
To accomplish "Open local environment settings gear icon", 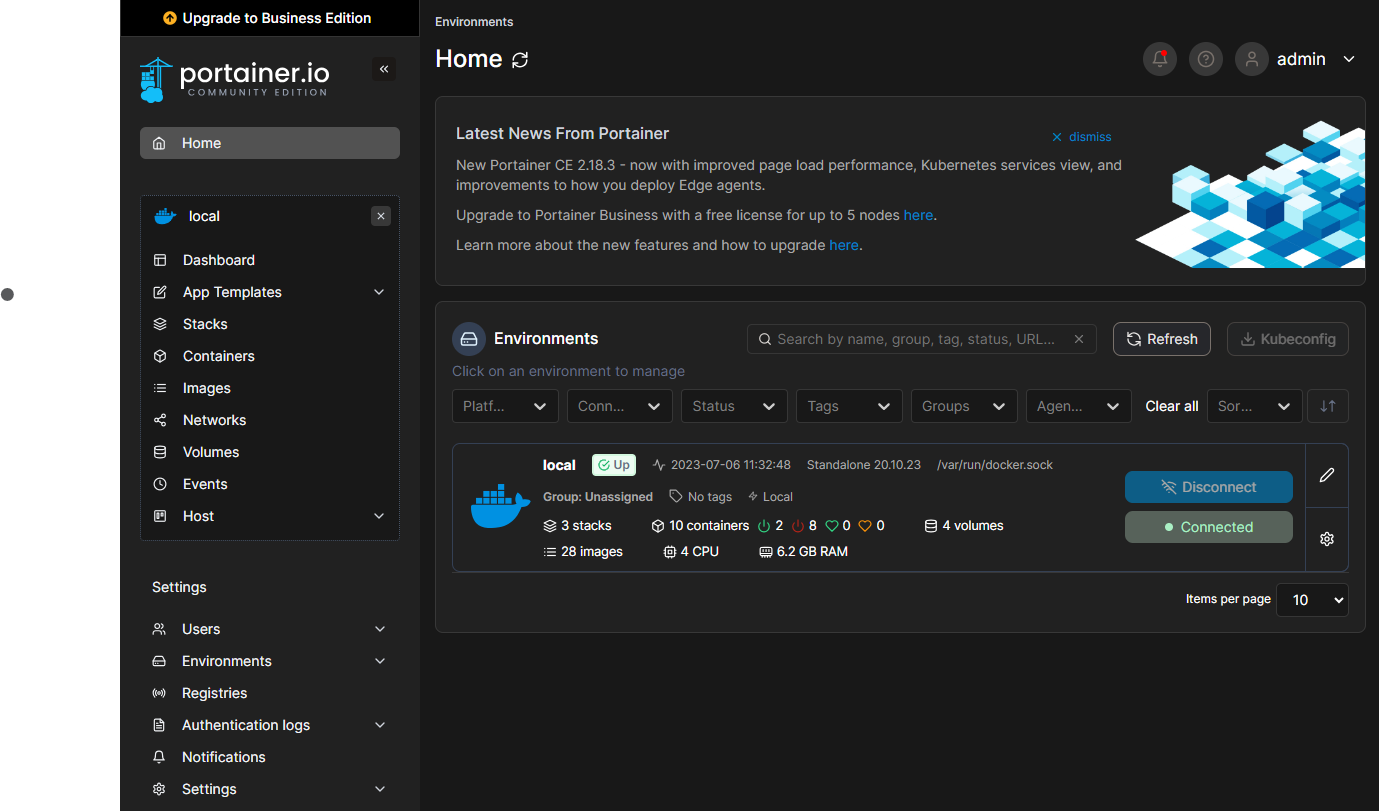I will 1327,539.
